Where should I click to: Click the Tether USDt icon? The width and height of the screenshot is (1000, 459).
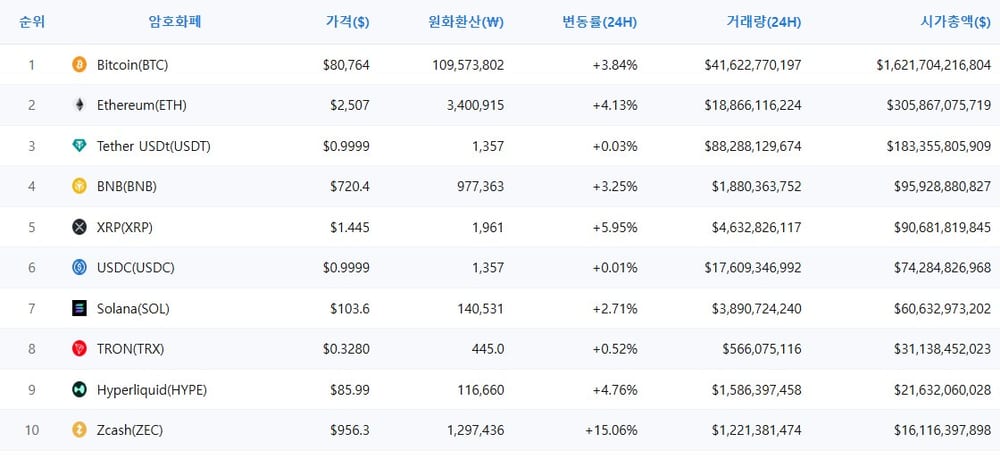(79, 146)
